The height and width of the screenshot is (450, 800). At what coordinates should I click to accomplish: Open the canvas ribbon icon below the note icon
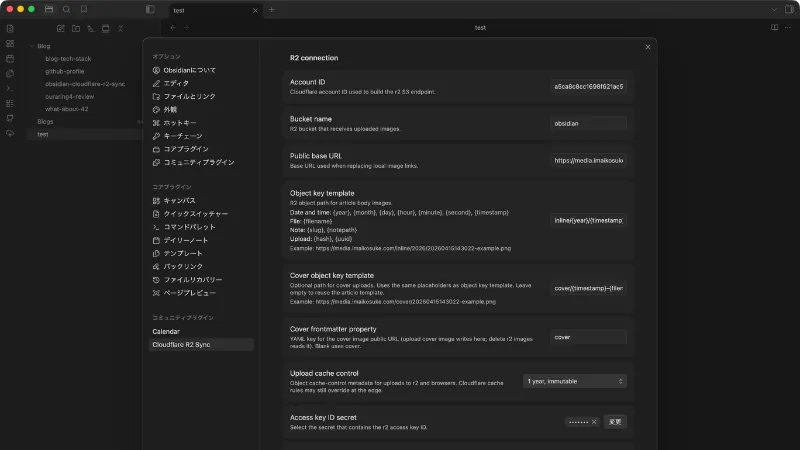pyautogui.click(x=10, y=44)
